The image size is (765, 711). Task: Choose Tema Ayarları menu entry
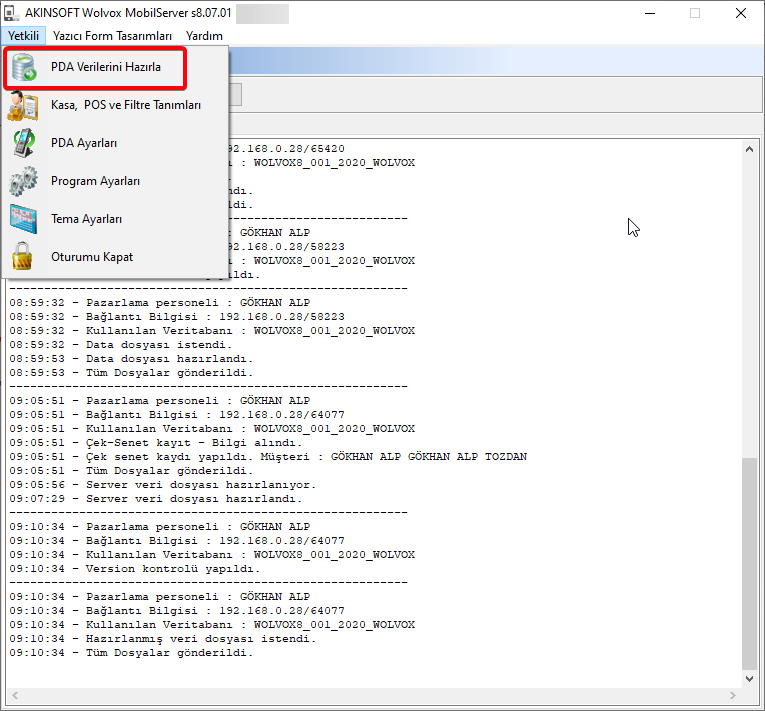(x=115, y=219)
